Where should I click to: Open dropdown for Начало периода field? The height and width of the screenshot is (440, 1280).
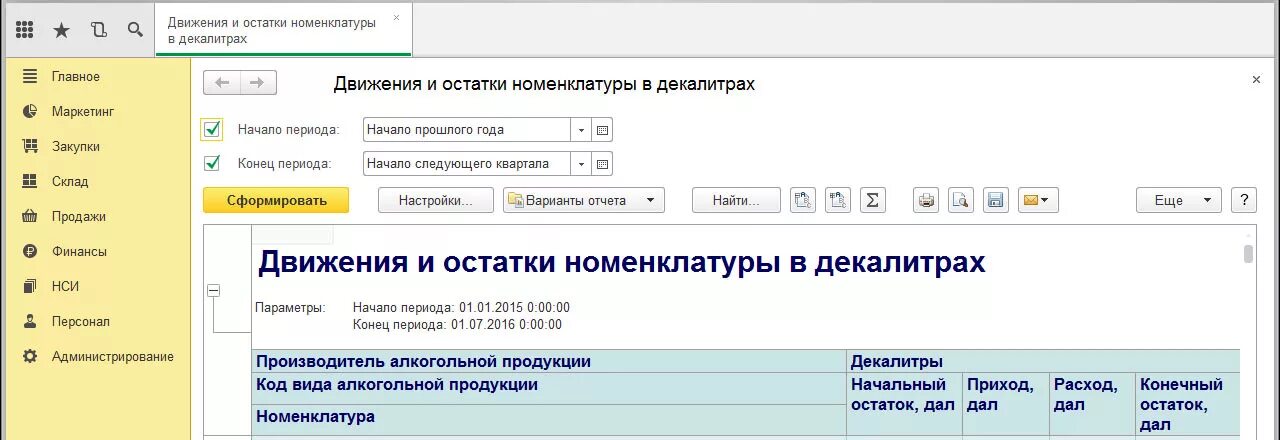coord(581,130)
